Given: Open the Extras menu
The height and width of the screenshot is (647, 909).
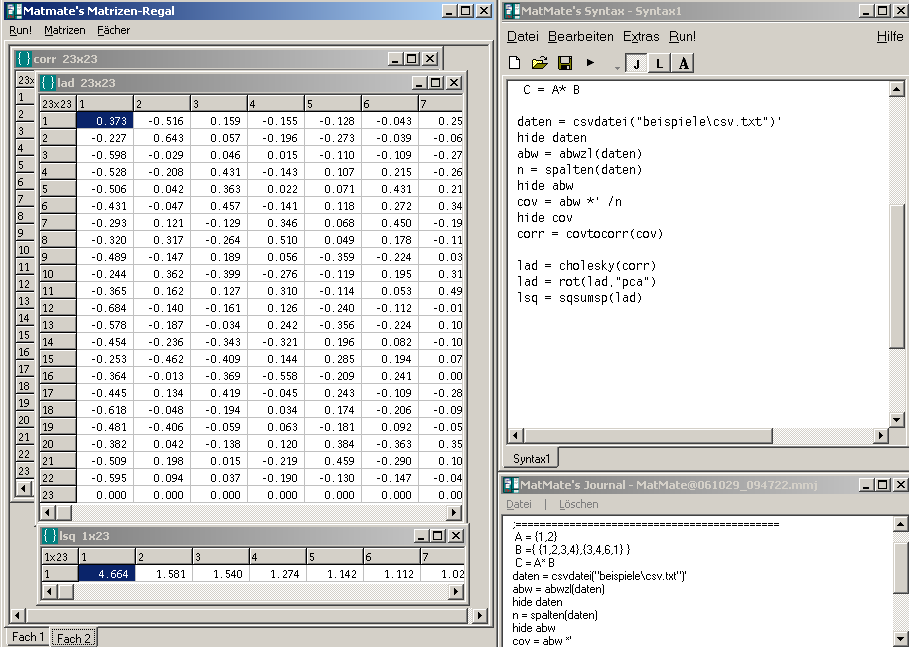Looking at the screenshot, I should click(641, 36).
